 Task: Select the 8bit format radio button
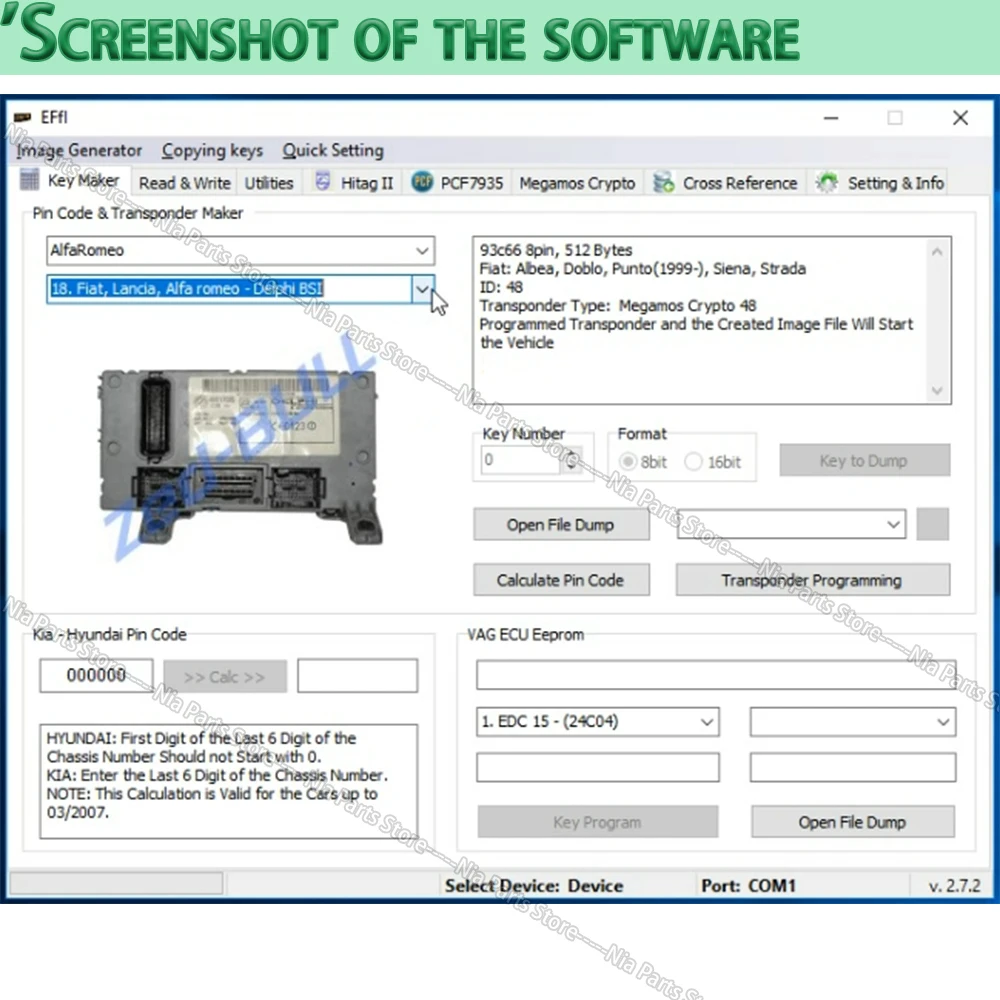(x=628, y=461)
